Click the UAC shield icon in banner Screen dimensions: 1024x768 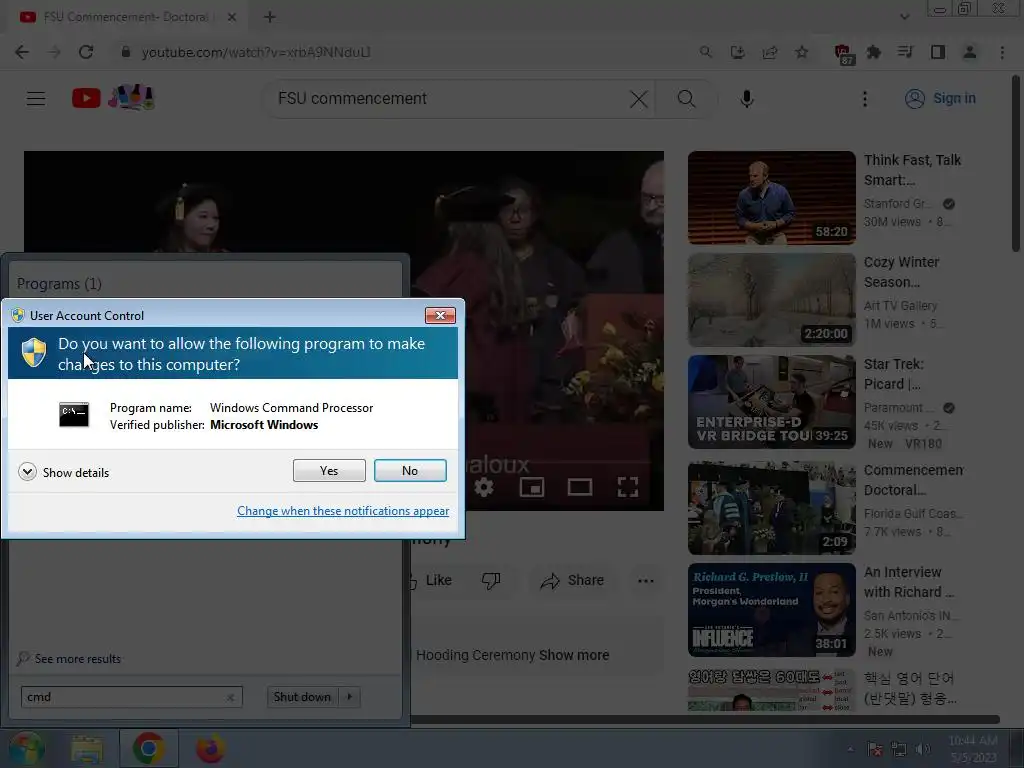point(34,353)
